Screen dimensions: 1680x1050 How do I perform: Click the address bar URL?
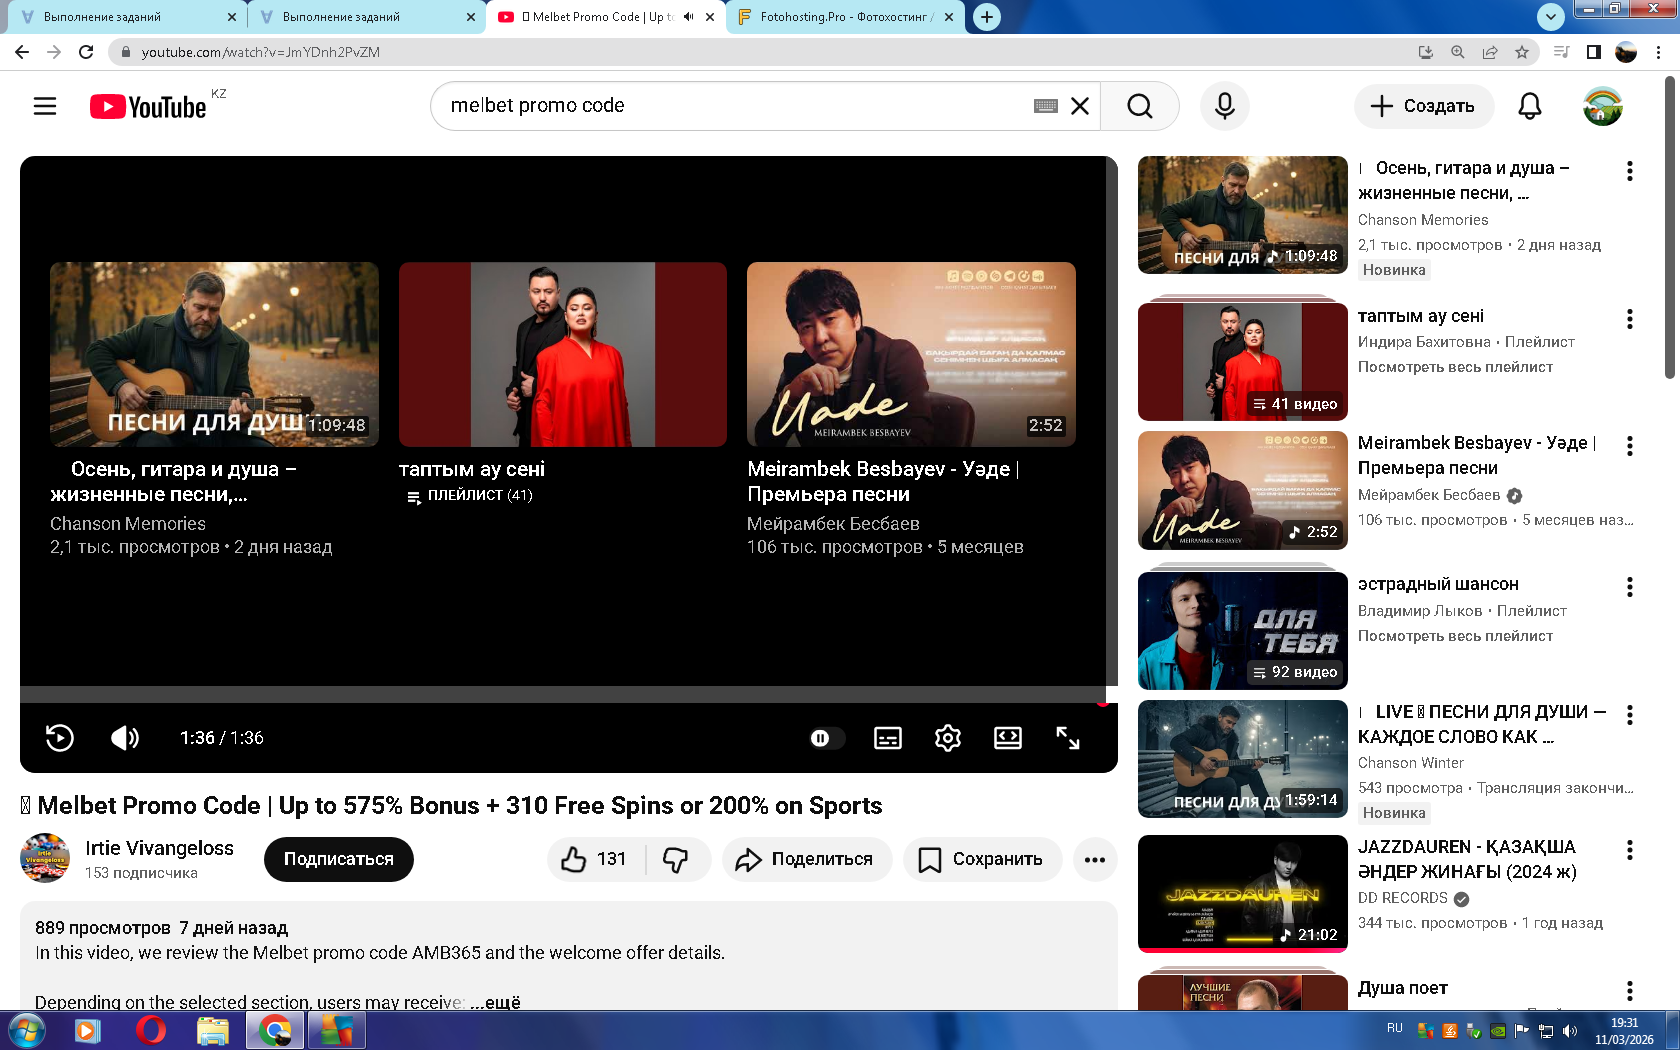tap(260, 52)
